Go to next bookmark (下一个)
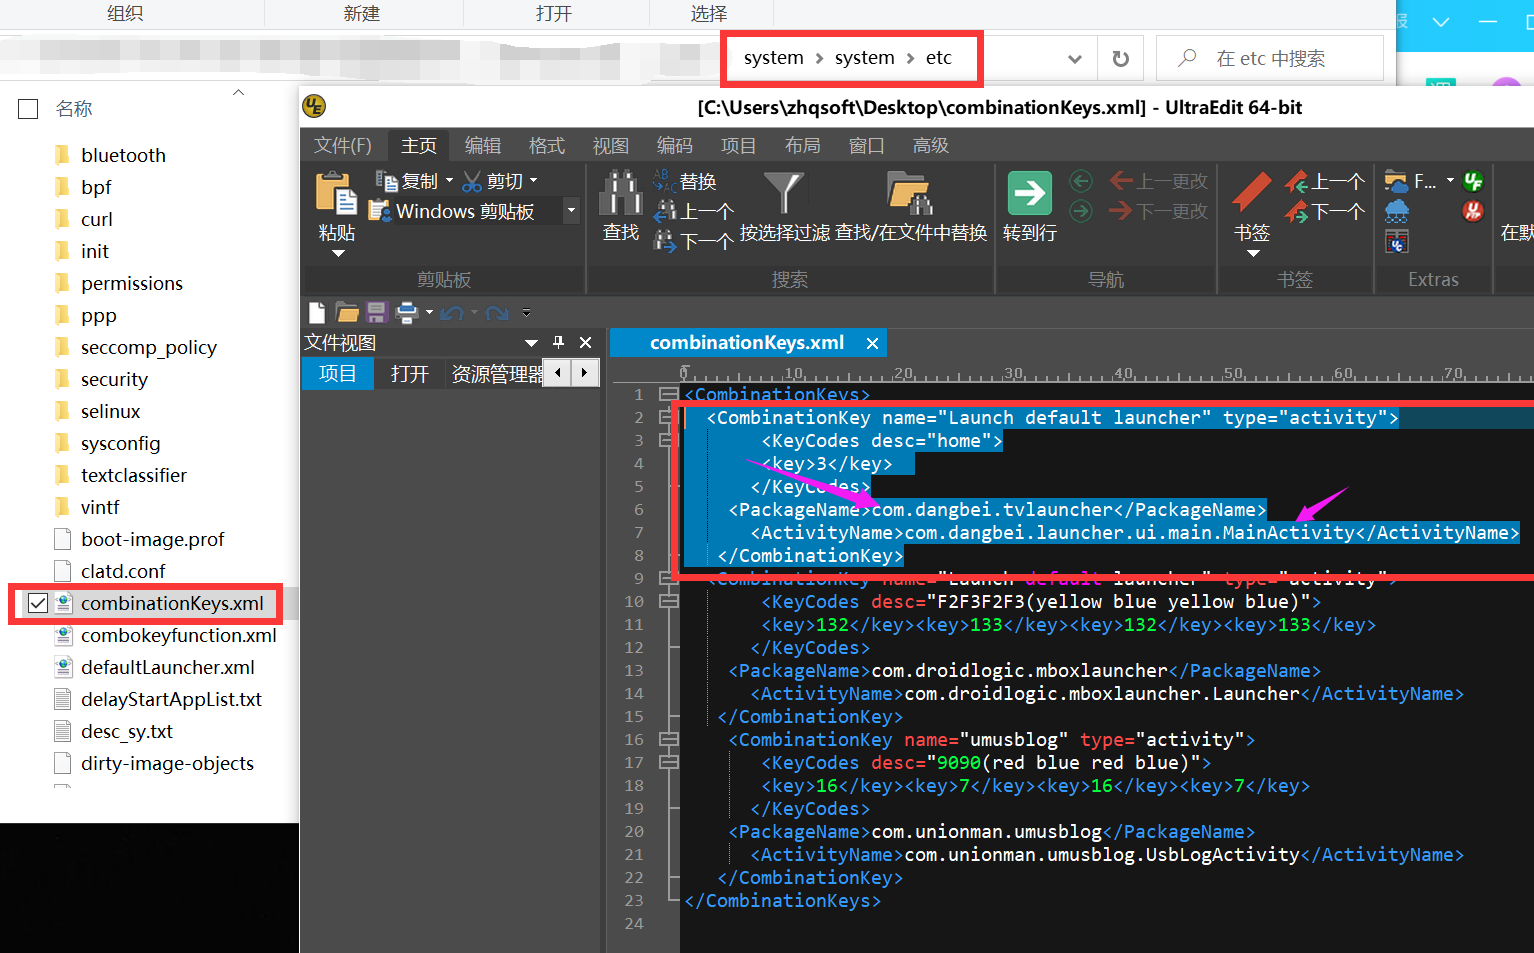Image resolution: width=1534 pixels, height=953 pixels. coord(1325,211)
